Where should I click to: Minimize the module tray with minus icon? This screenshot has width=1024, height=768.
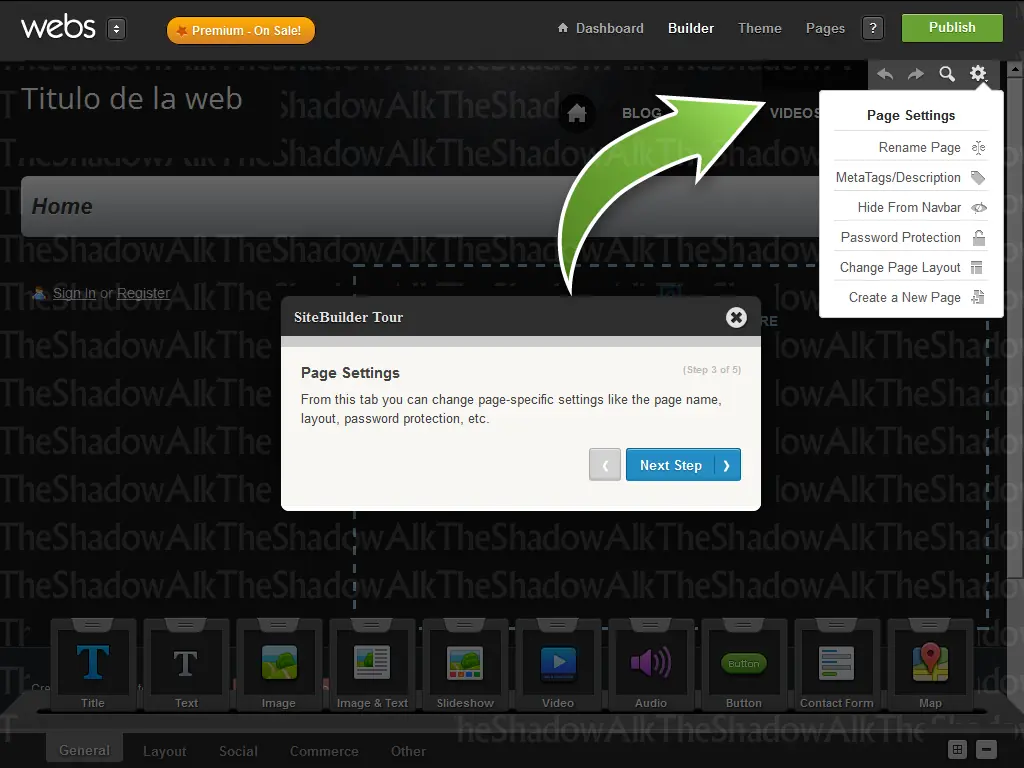[x=986, y=749]
